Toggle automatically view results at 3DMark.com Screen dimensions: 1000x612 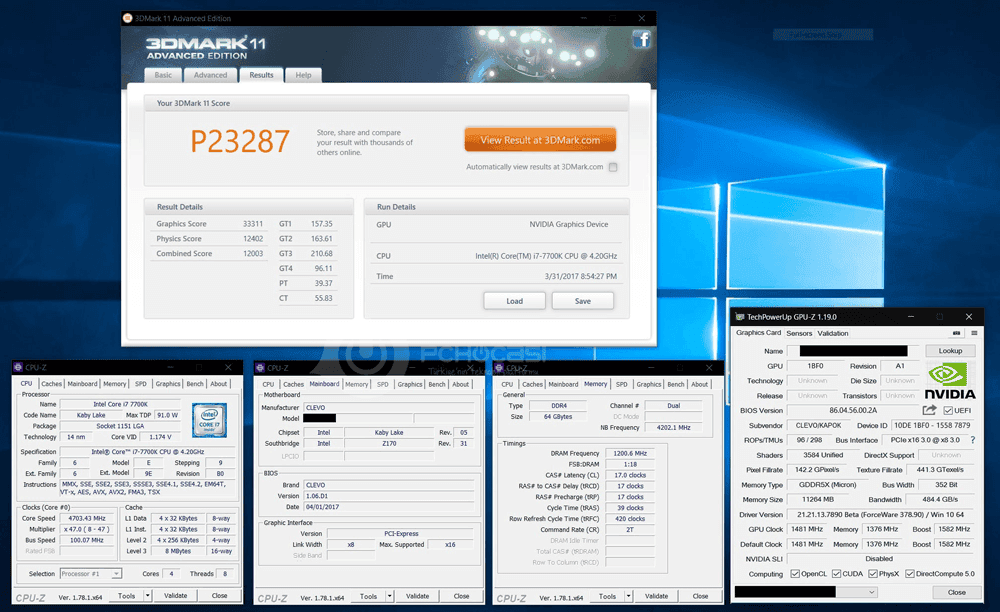click(613, 168)
